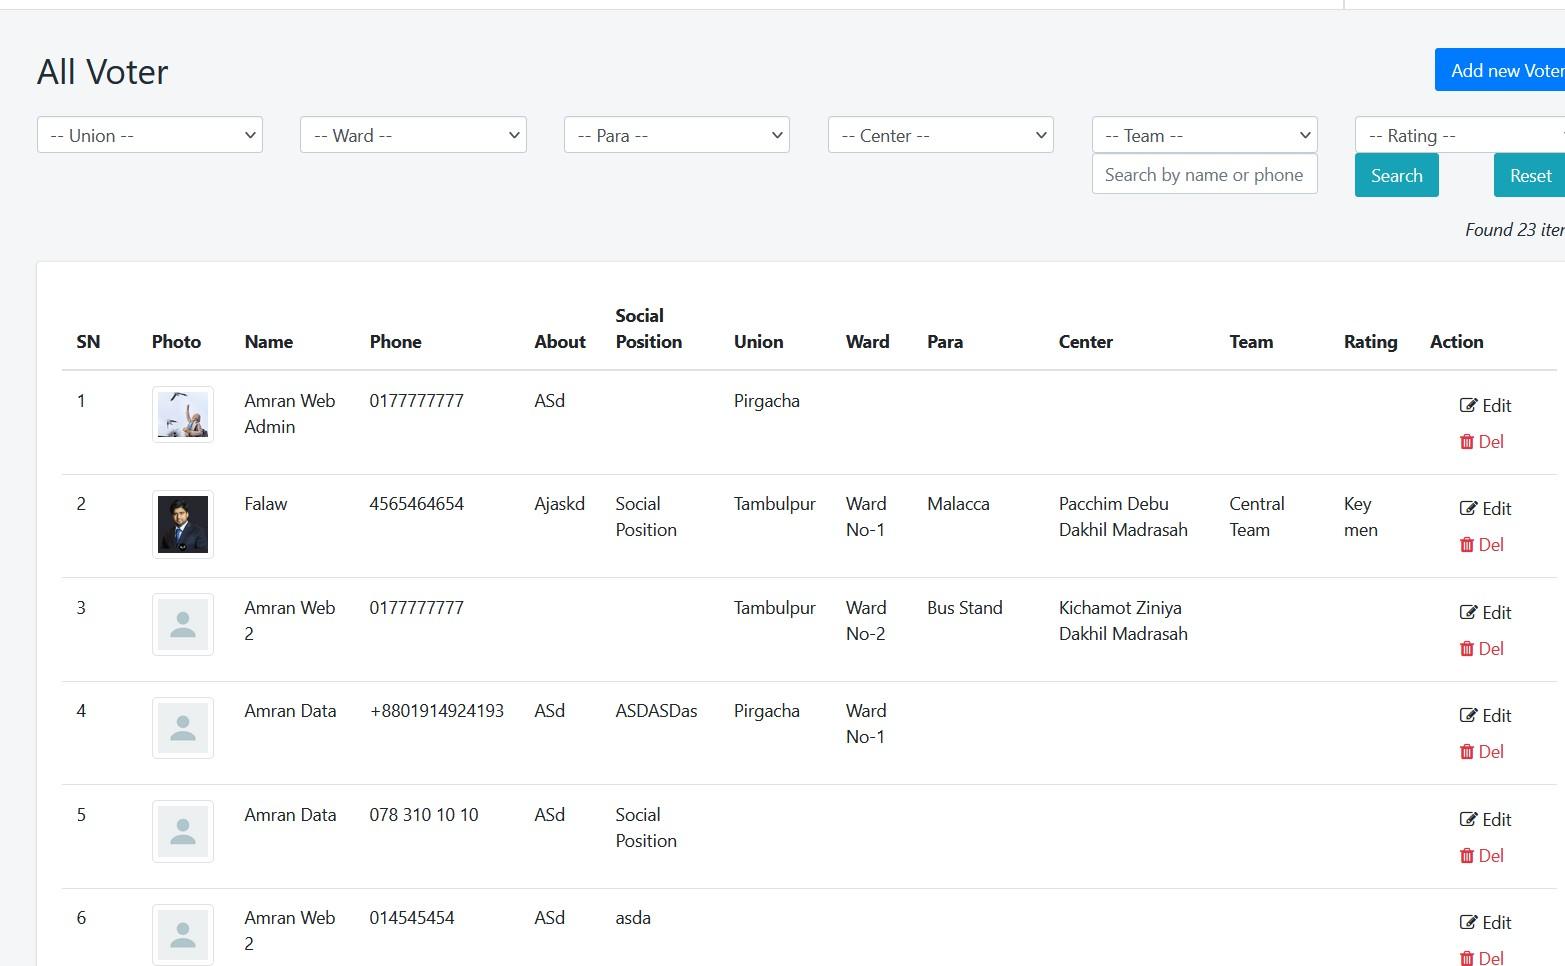Click the Malacca para cell
1565x966 pixels.
(x=958, y=503)
